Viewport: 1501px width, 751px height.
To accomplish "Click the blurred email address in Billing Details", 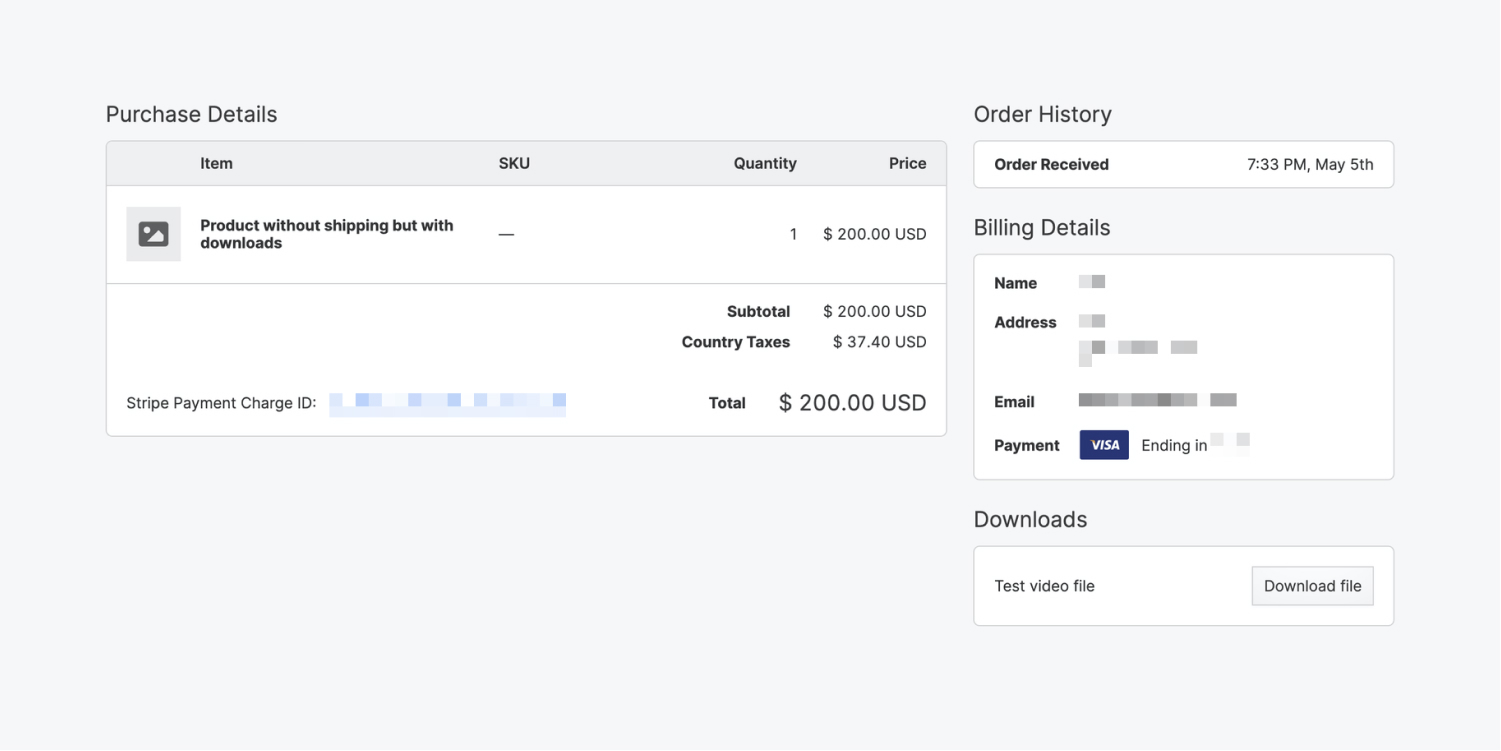I will (x=1157, y=400).
